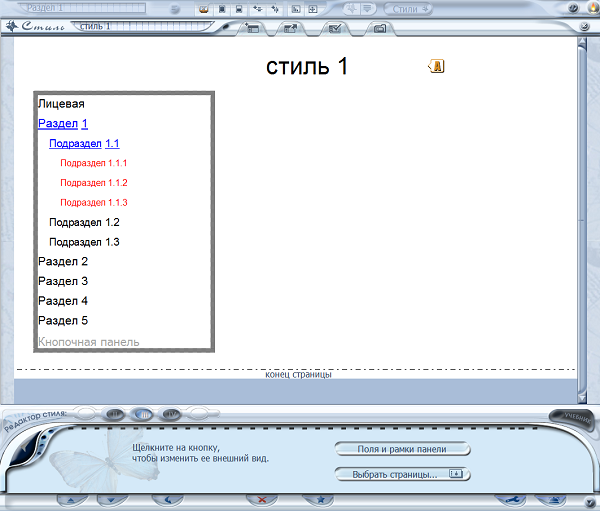Image resolution: width=600 pixels, height=511 pixels.
Task: Click the red X delete button in bottom bar
Action: (x=262, y=498)
